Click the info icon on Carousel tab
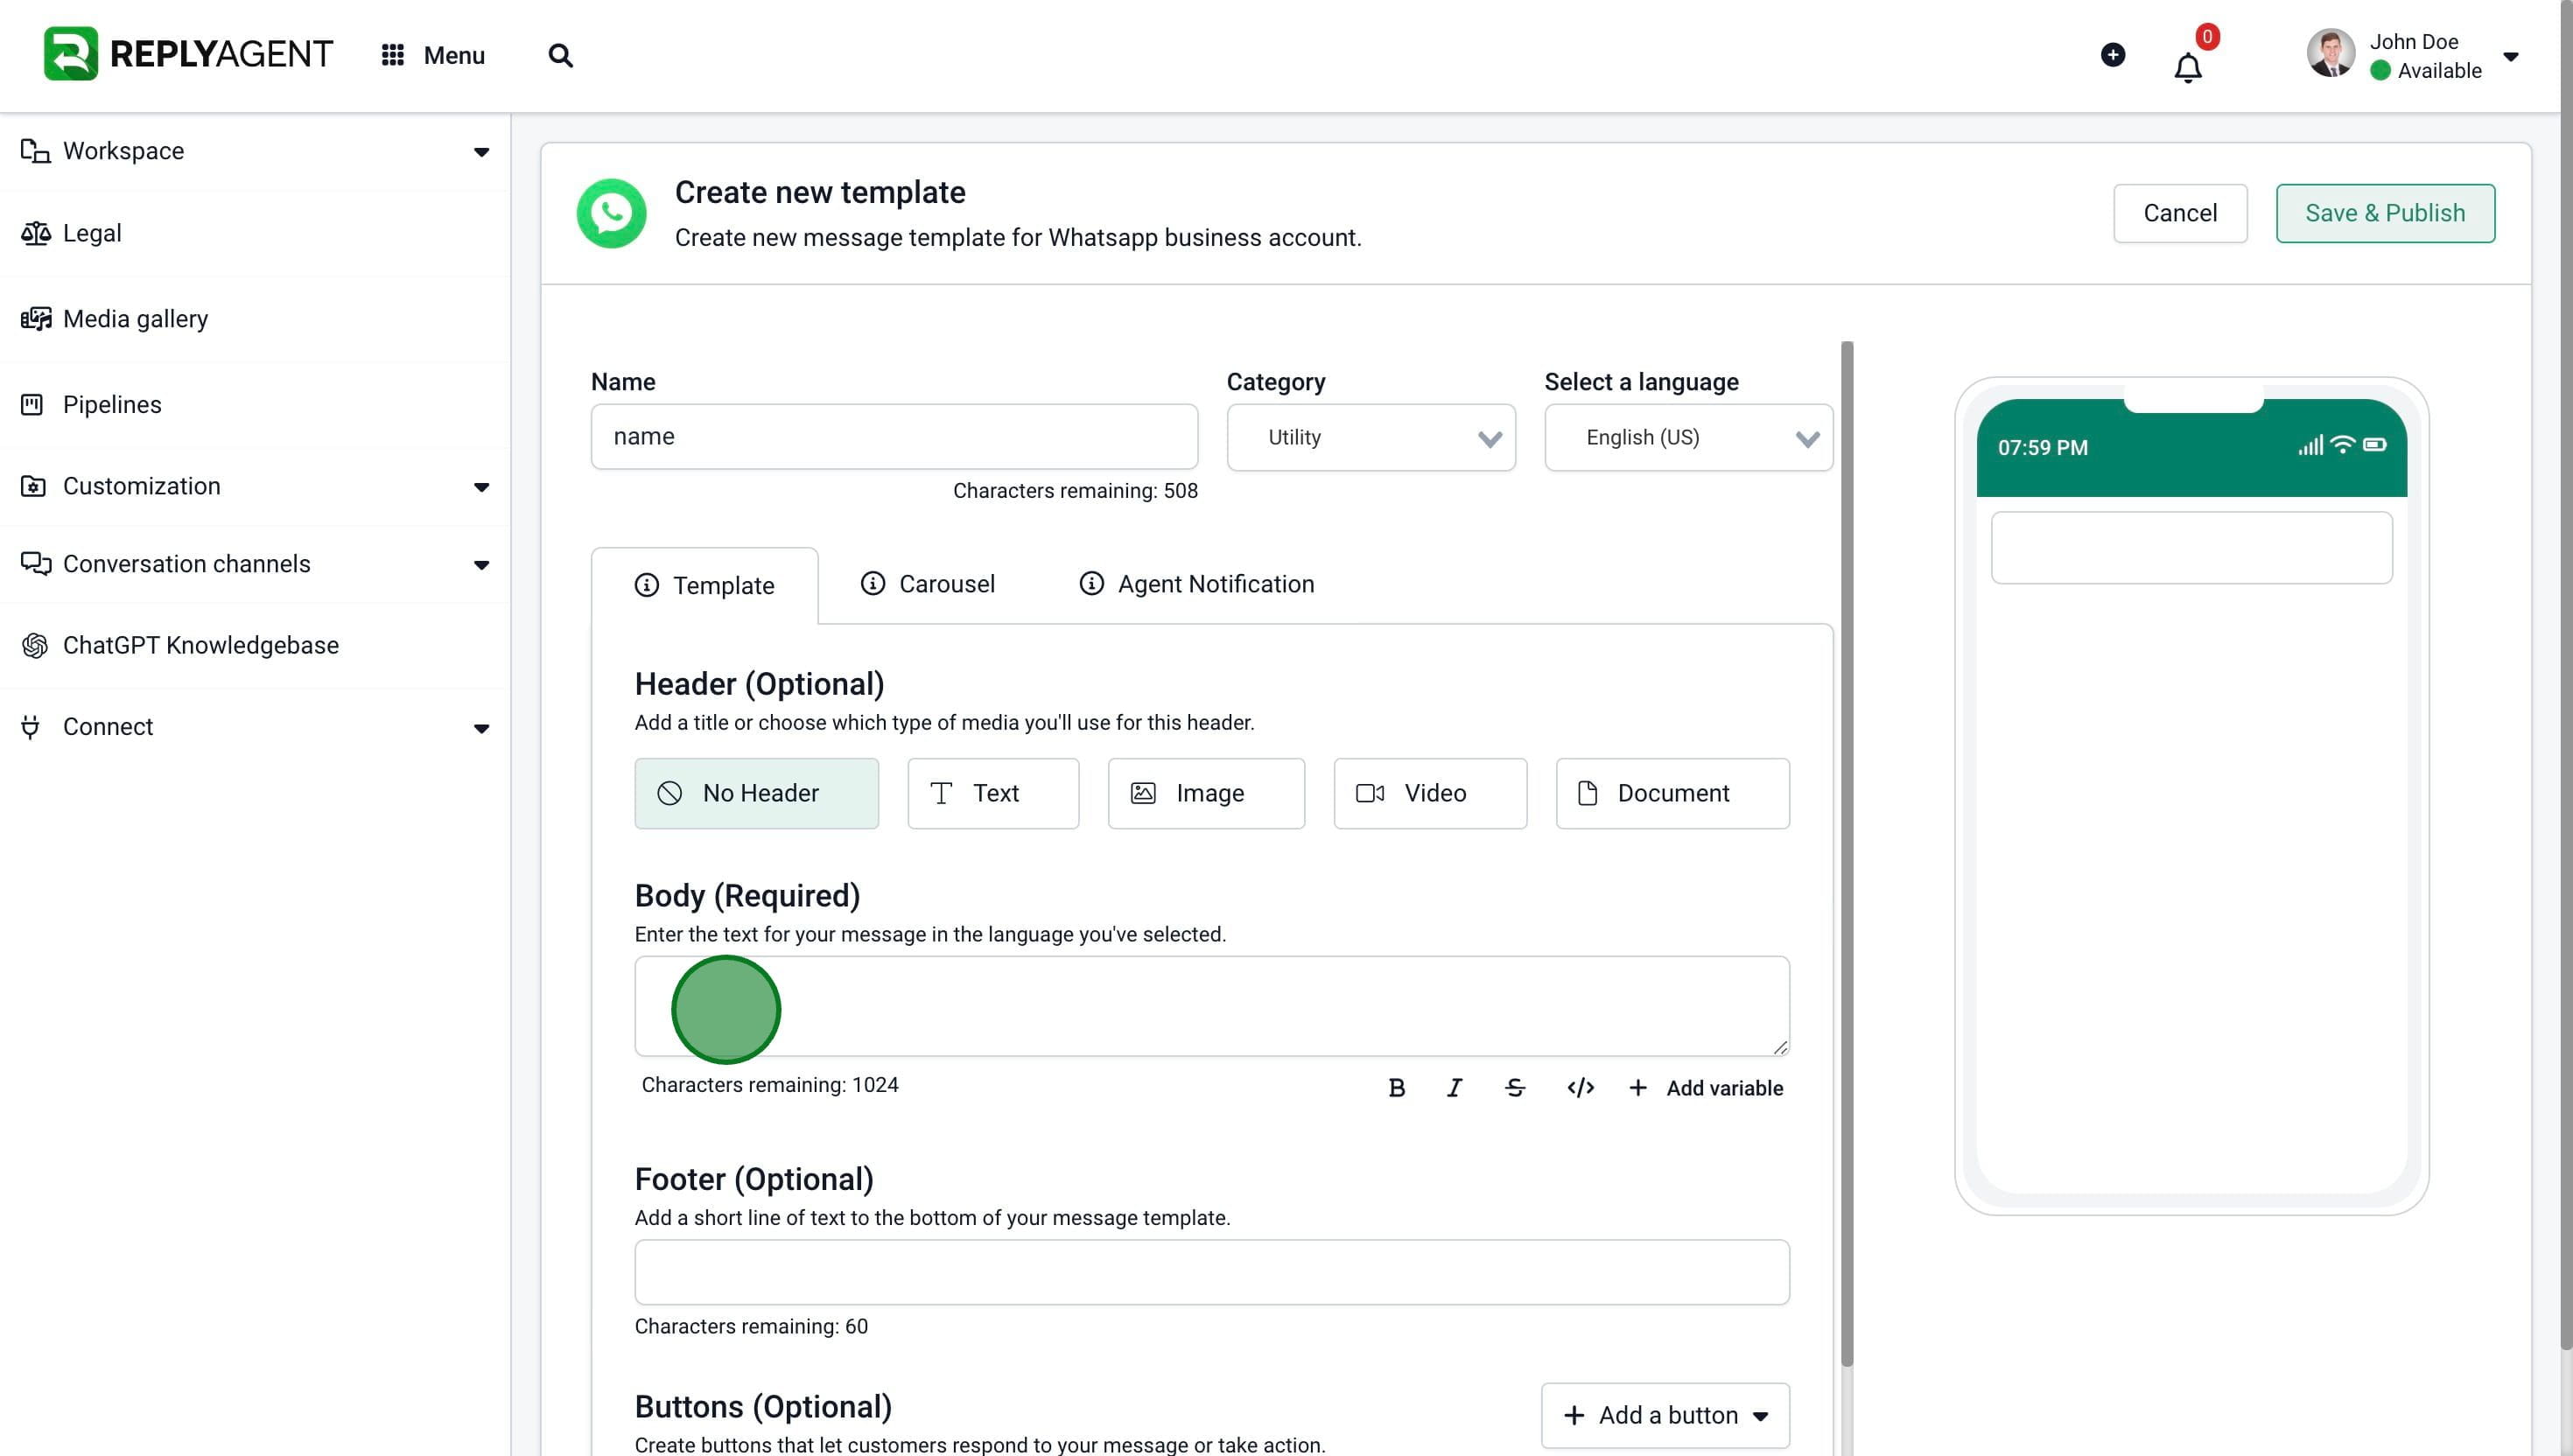The width and height of the screenshot is (2573, 1456). coord(872,583)
